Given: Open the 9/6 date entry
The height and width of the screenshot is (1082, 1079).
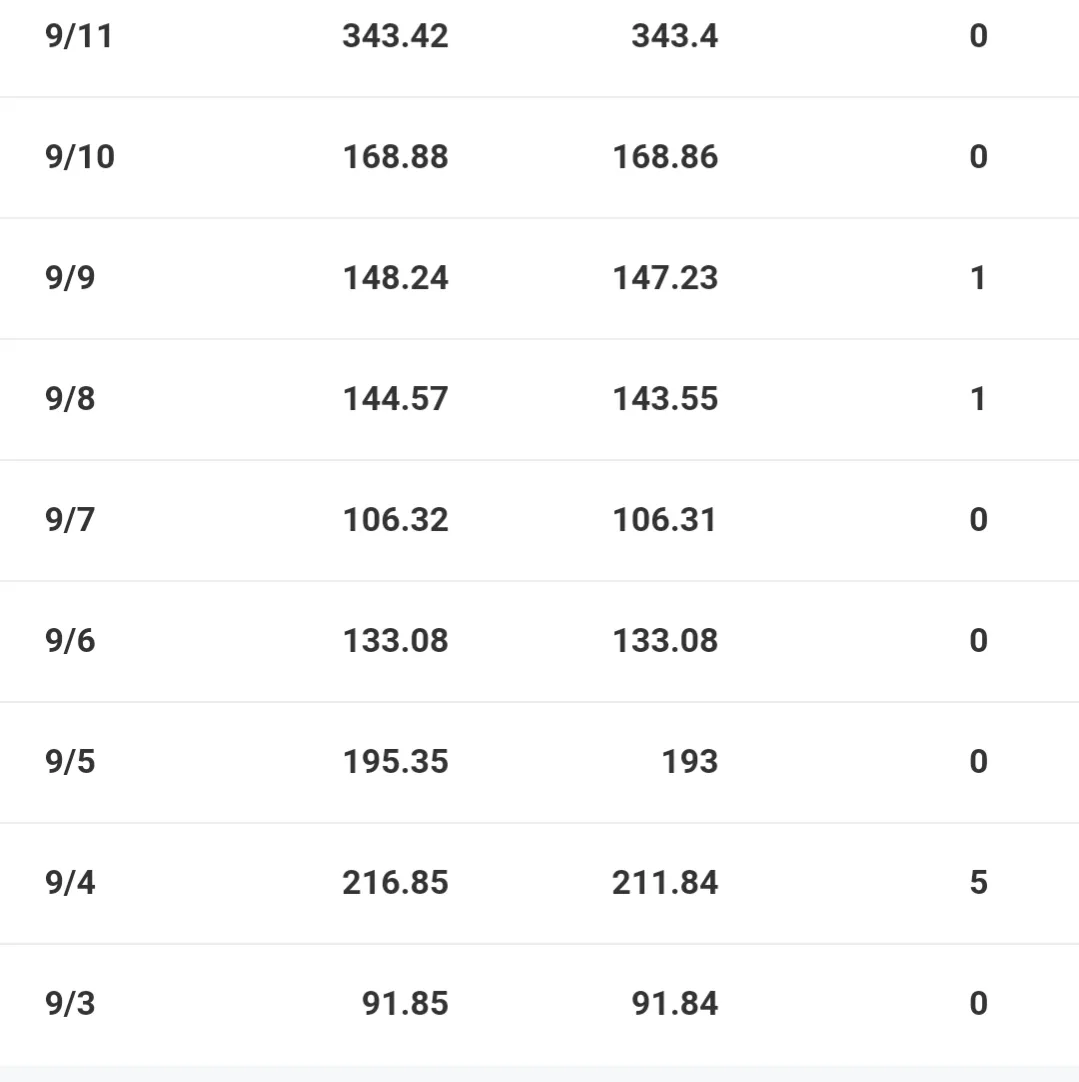Looking at the screenshot, I should tap(70, 641).
